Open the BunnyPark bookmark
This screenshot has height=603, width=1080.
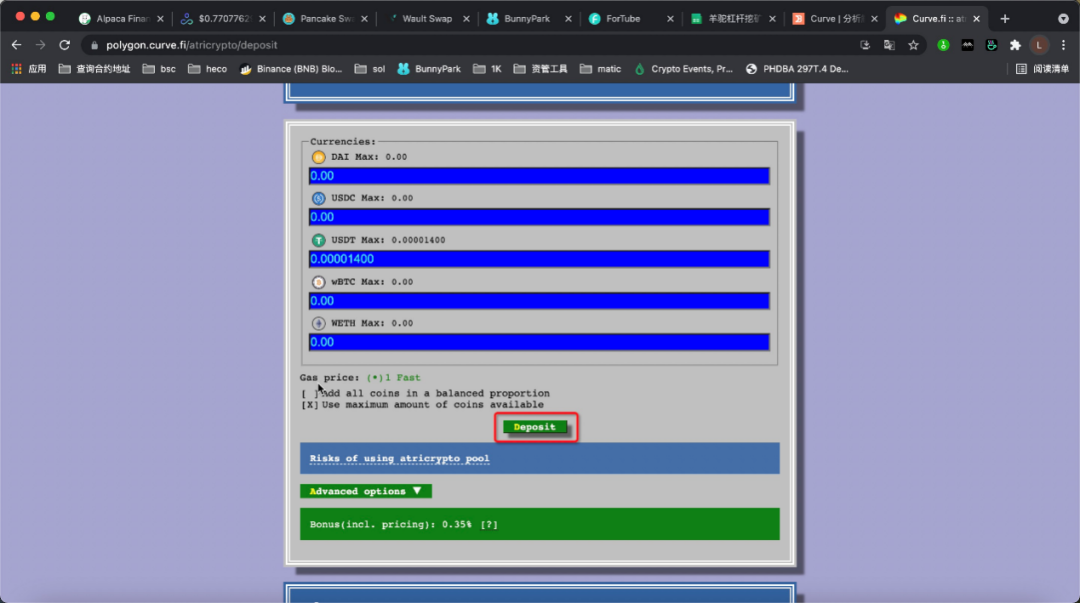pyautogui.click(x=428, y=69)
